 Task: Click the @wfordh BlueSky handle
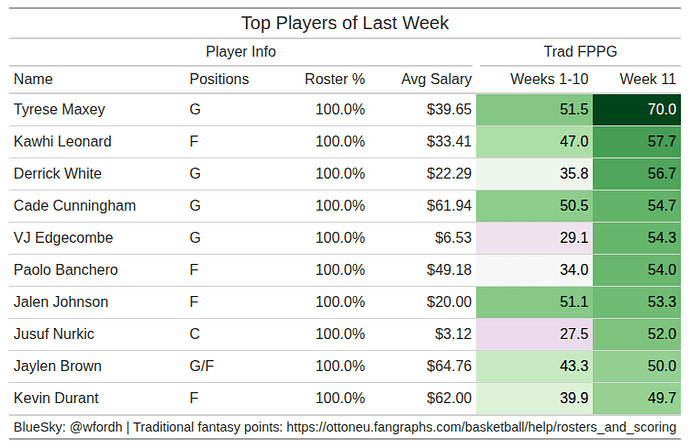98,427
